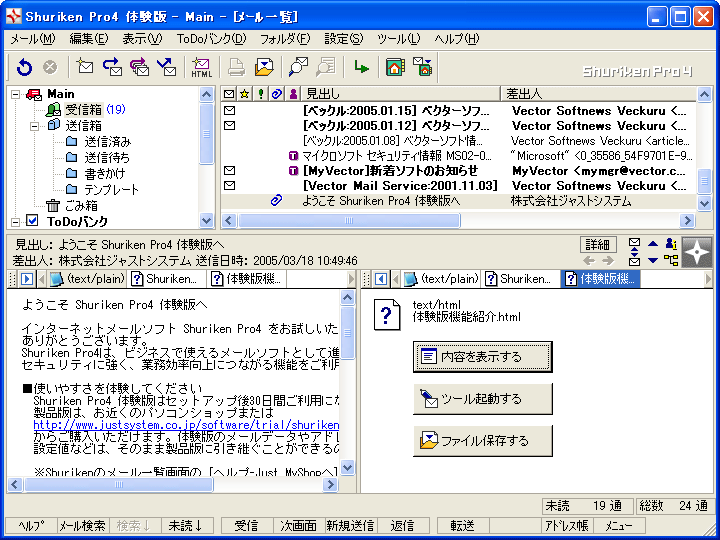Click the 転送 bottom bar button
Image resolution: width=720 pixels, height=540 pixels.
click(462, 525)
